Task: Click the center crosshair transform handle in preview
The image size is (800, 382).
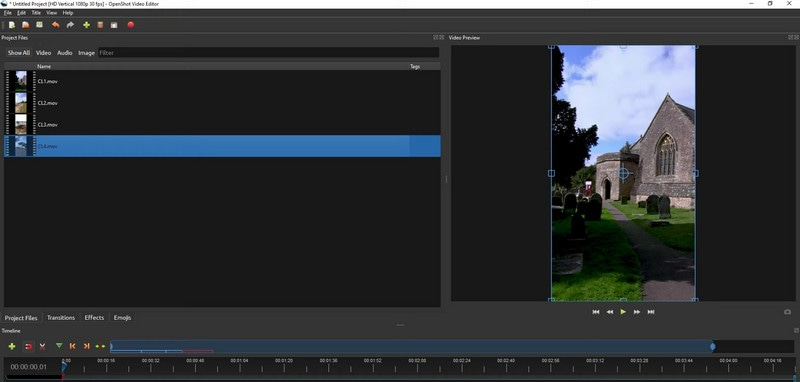Action: coord(623,173)
